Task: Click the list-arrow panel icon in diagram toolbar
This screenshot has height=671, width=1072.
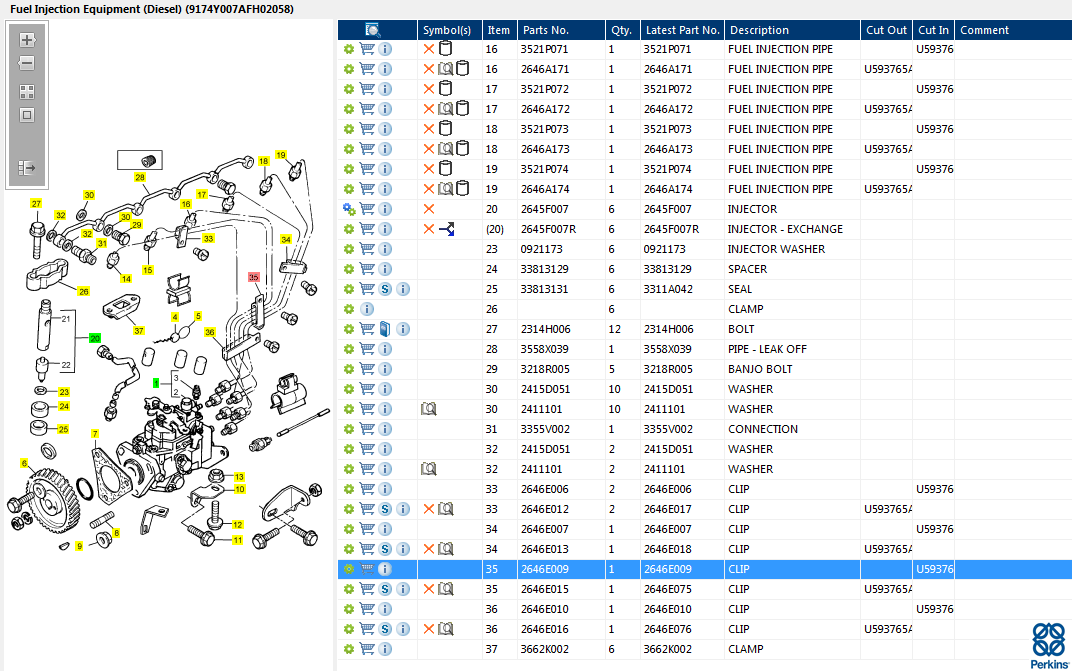Action: [27, 167]
